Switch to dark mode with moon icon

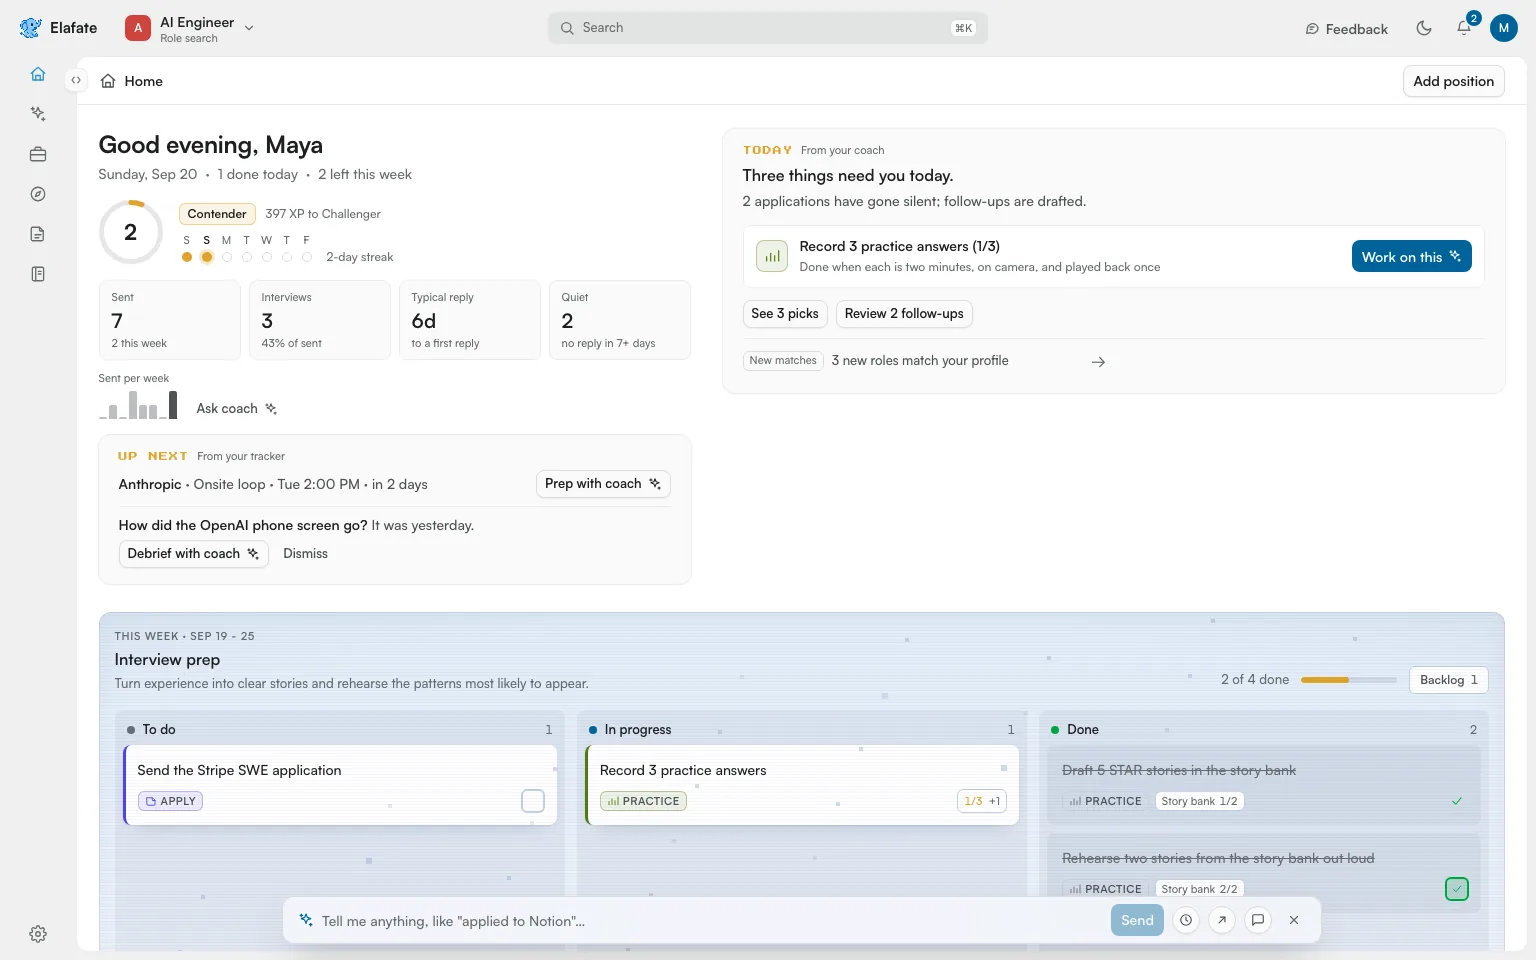coord(1424,28)
